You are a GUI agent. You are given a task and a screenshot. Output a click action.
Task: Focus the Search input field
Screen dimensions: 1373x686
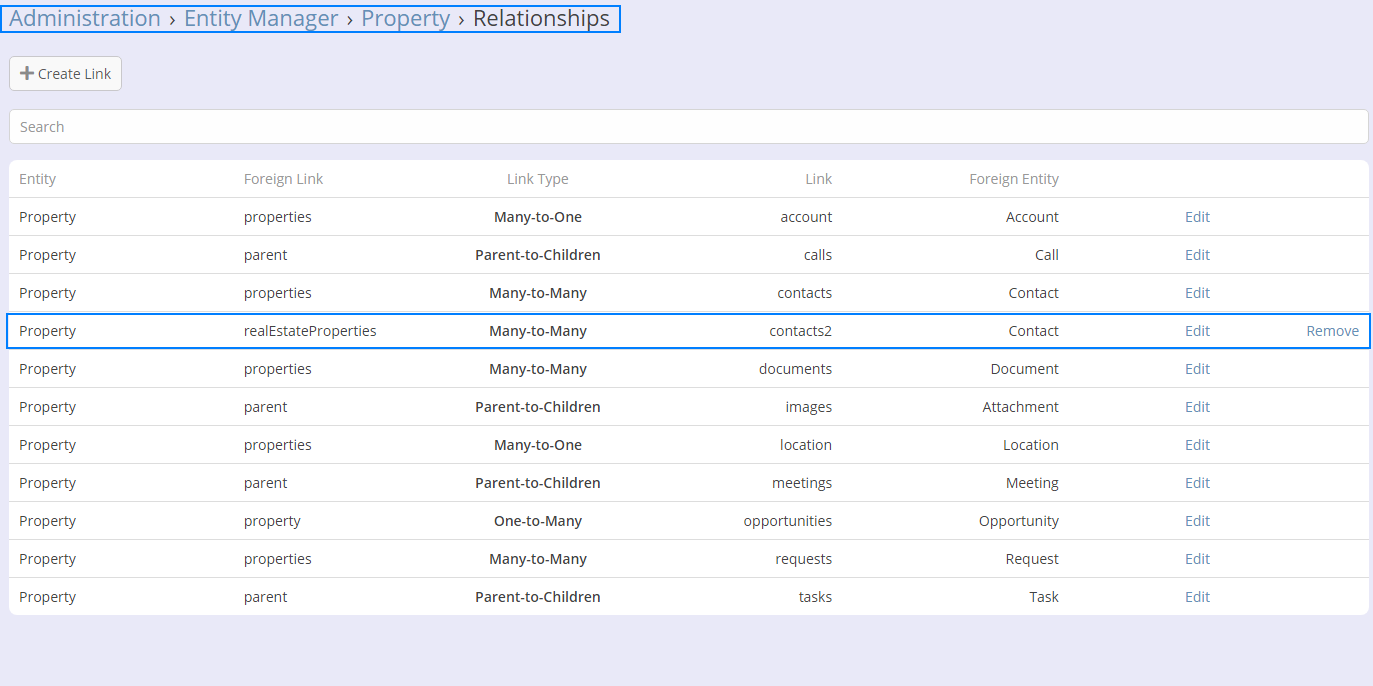coord(688,127)
